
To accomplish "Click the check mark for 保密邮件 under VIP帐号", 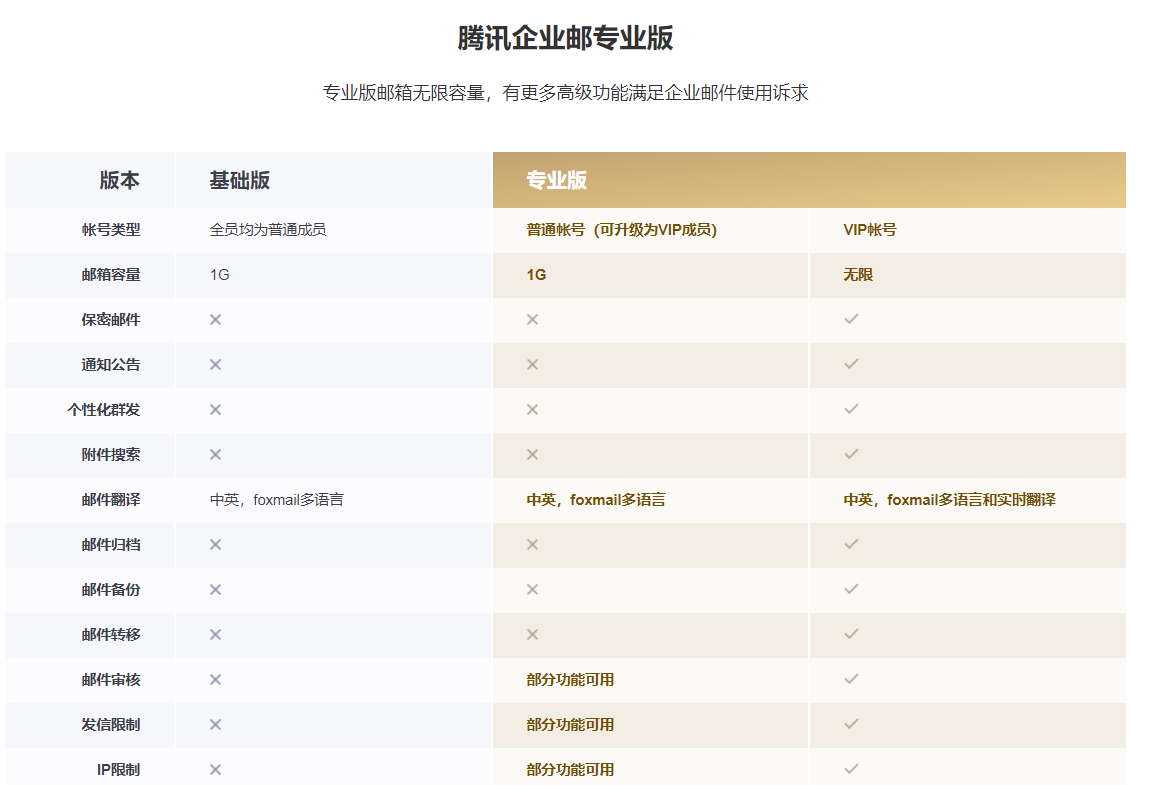I will 852,319.
